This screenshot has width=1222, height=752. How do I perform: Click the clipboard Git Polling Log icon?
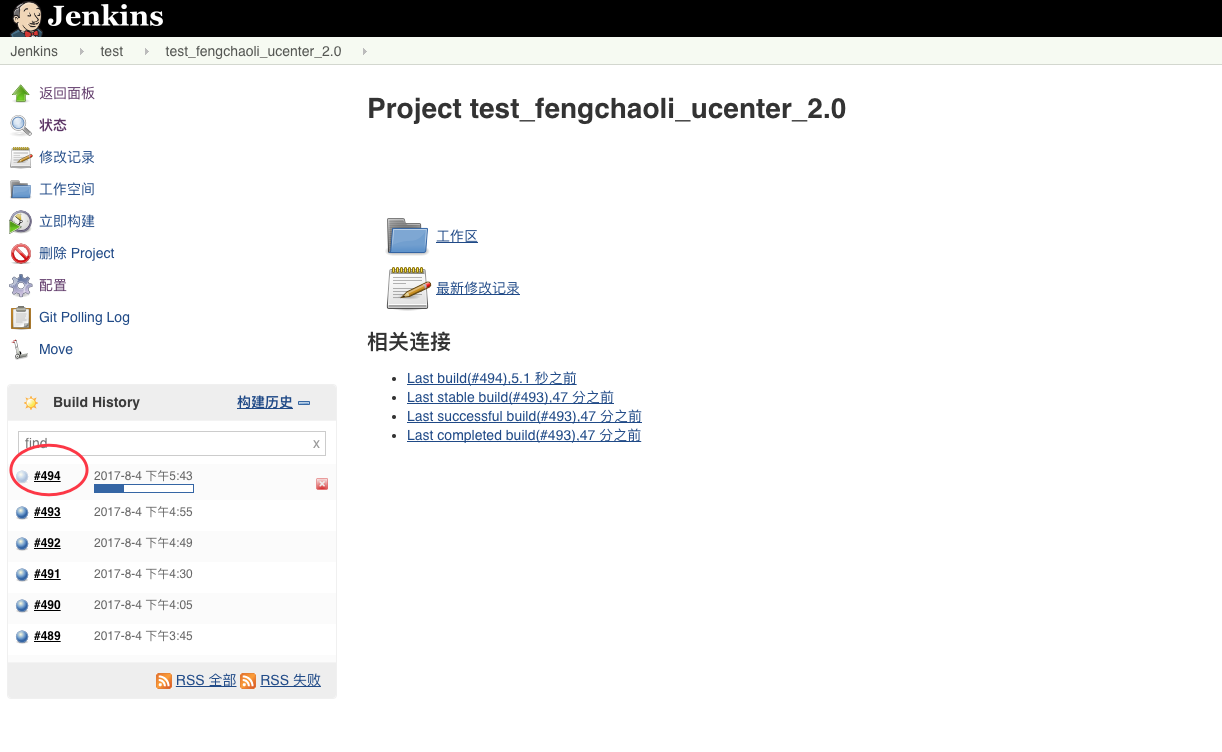pyautogui.click(x=21, y=317)
